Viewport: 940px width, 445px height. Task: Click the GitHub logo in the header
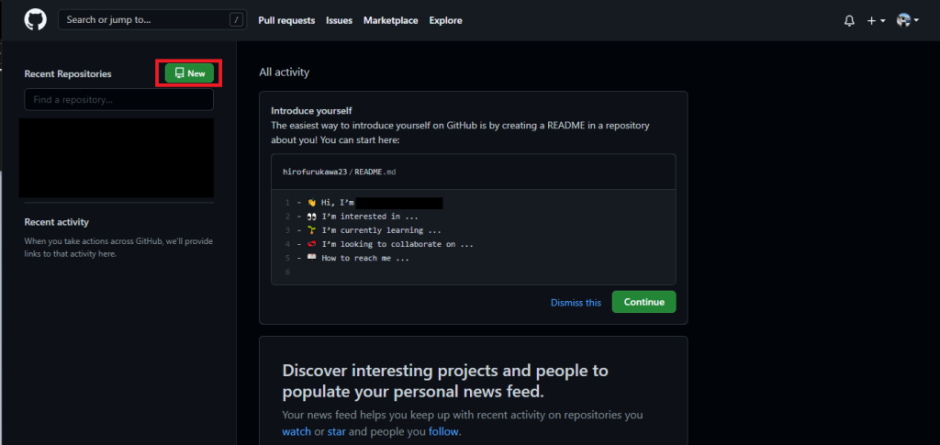[x=35, y=20]
